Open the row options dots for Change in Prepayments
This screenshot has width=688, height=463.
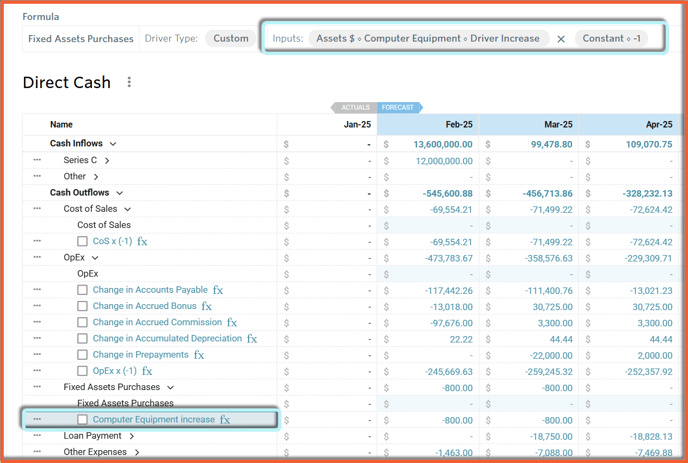[37, 355]
